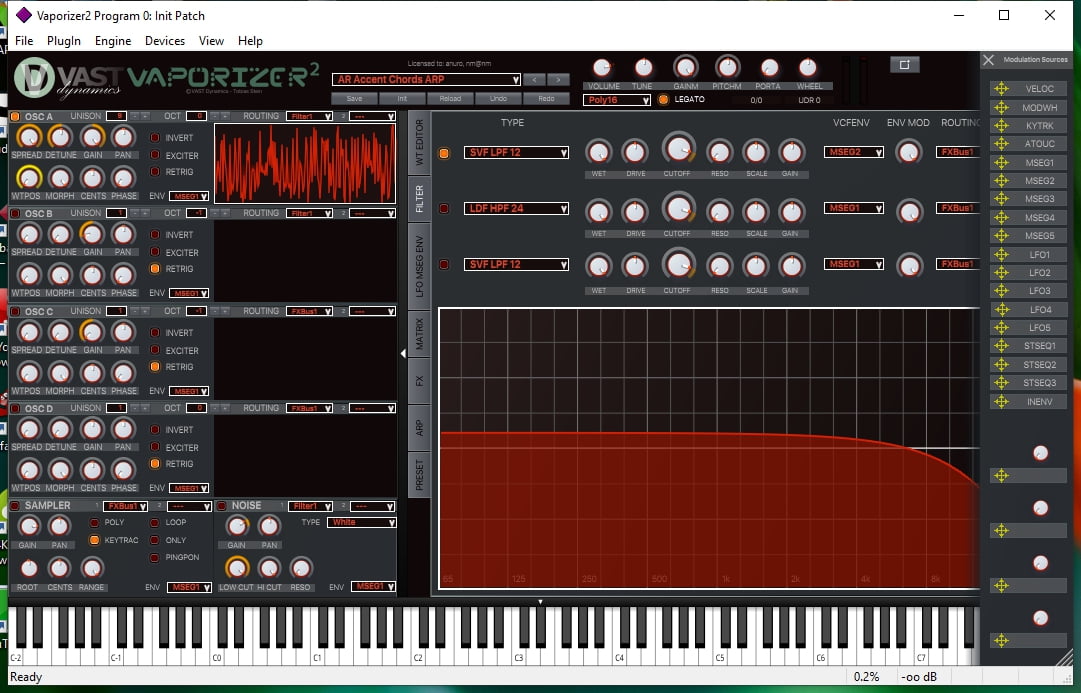Click the STSEQ2 modulation source drag icon
The width and height of the screenshot is (1081, 693).
[x=1001, y=364]
